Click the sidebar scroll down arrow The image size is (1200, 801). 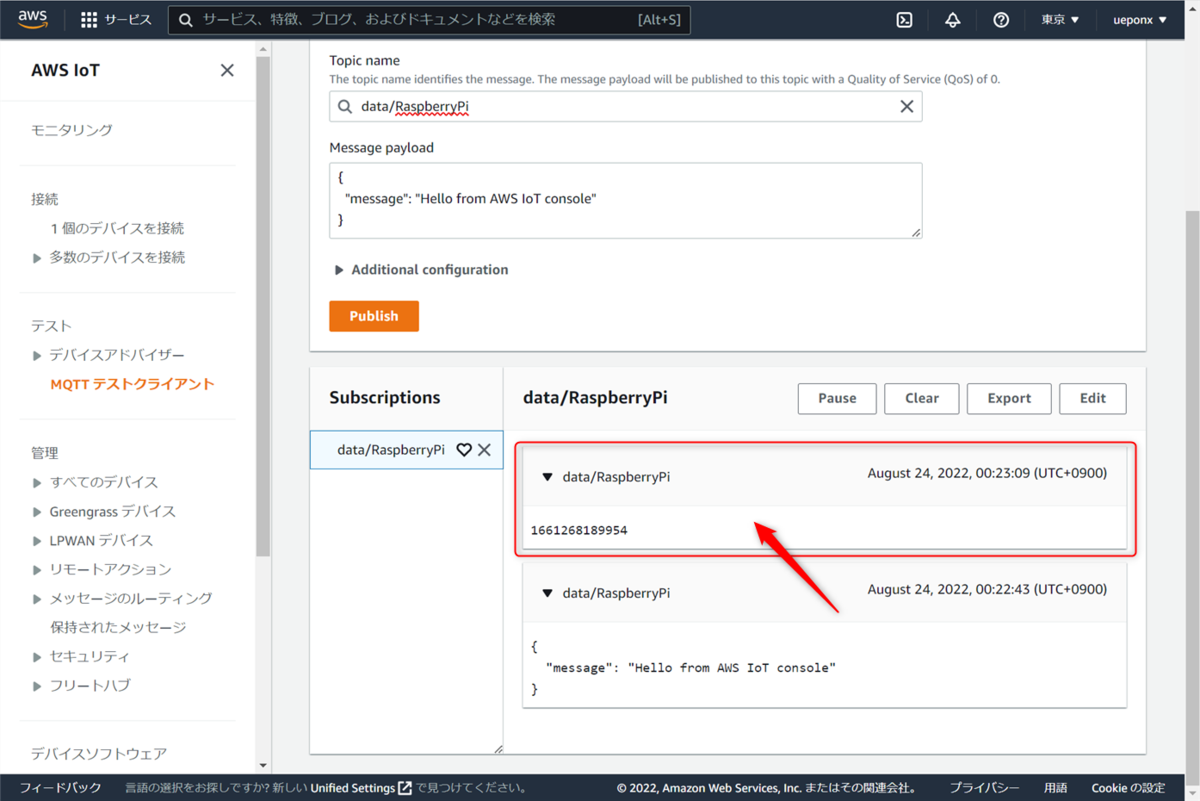click(x=263, y=766)
